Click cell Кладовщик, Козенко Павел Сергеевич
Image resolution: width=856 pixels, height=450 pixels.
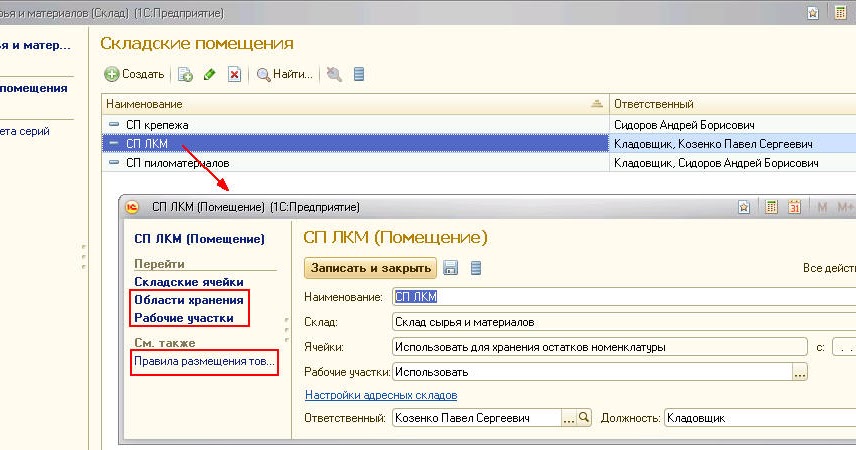(x=732, y=144)
